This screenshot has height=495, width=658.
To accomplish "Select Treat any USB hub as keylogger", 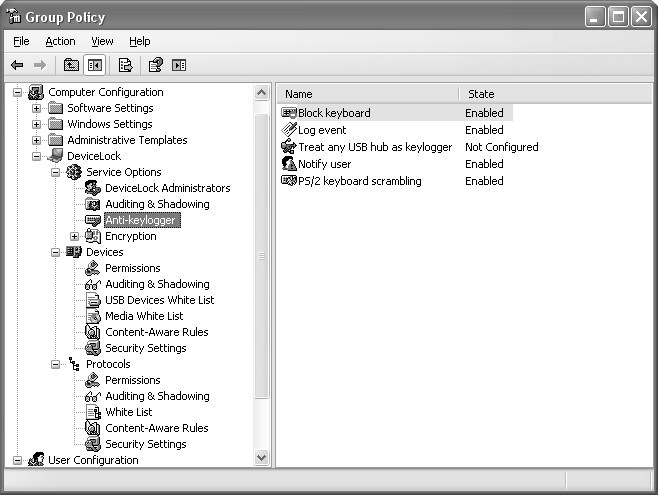I will click(374, 147).
